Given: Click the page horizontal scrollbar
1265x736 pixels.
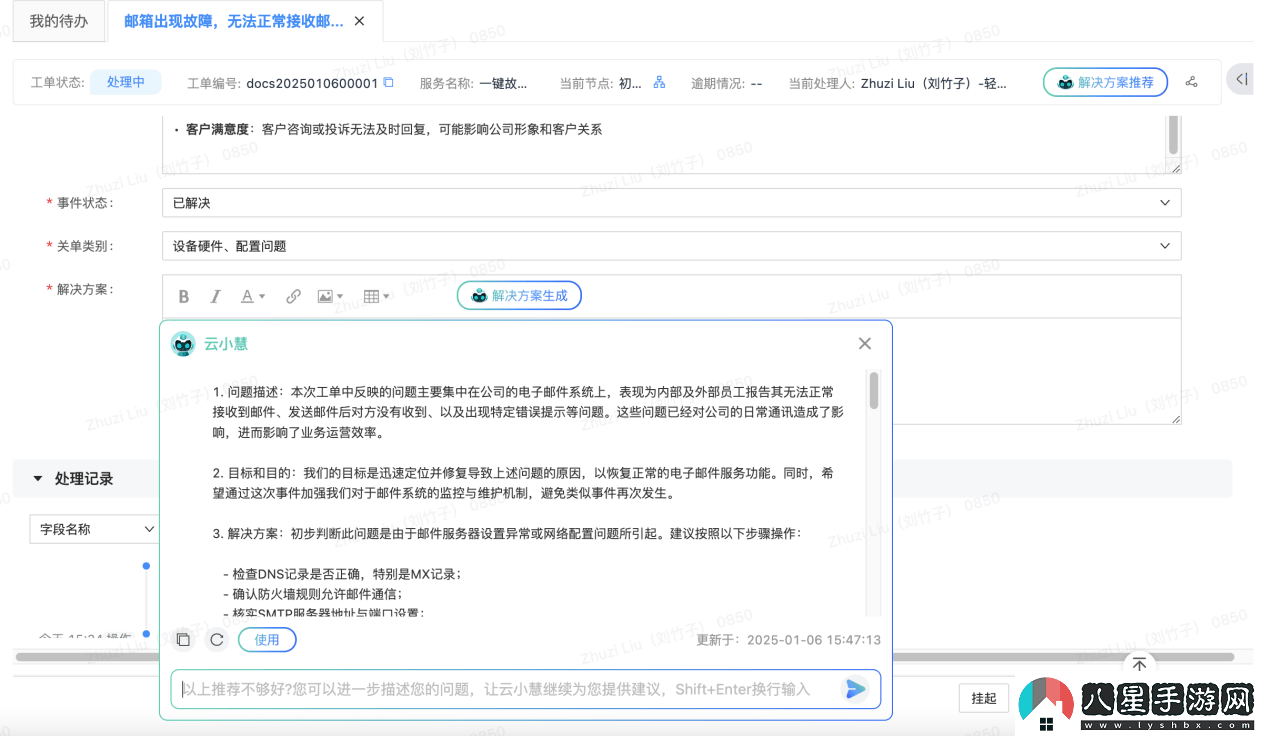Looking at the screenshot, I should pos(625,657).
